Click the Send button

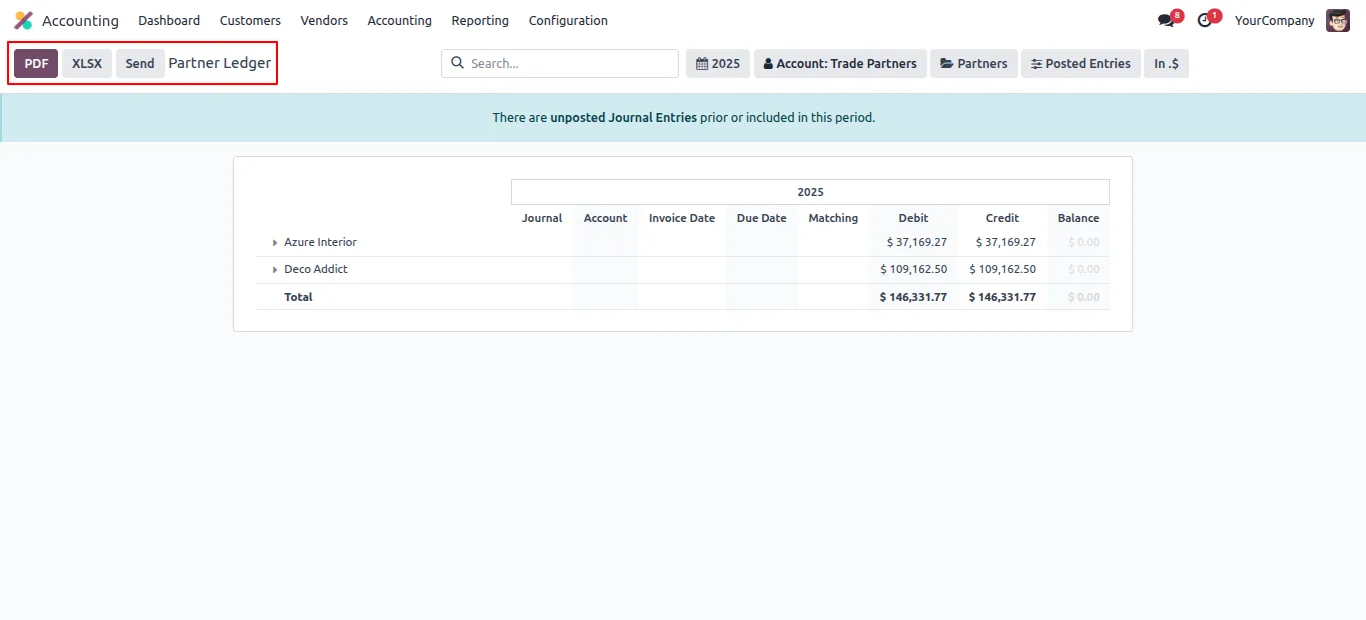140,63
